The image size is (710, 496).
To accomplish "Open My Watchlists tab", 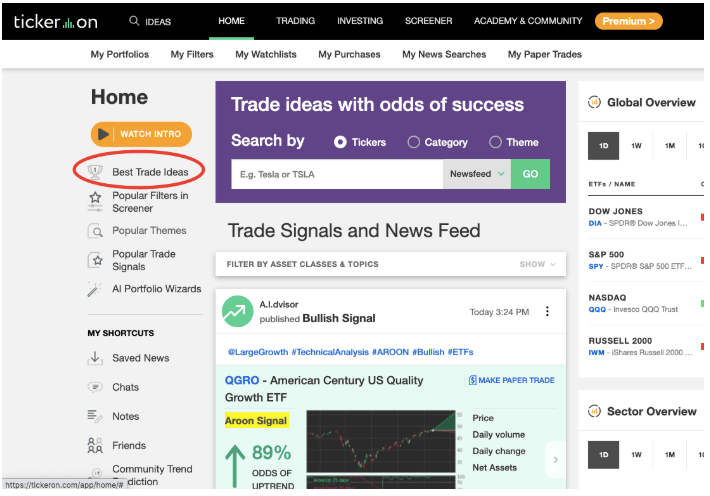I will click(266, 54).
